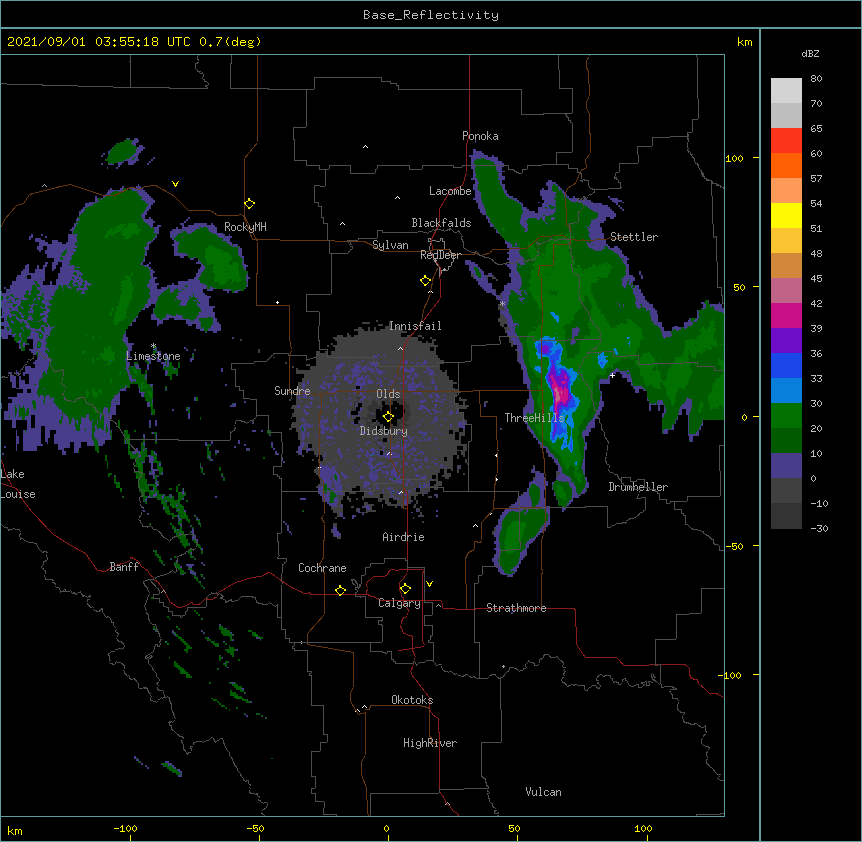Click the RedDeer city label
Viewport: 862px width, 842px height.
440,255
